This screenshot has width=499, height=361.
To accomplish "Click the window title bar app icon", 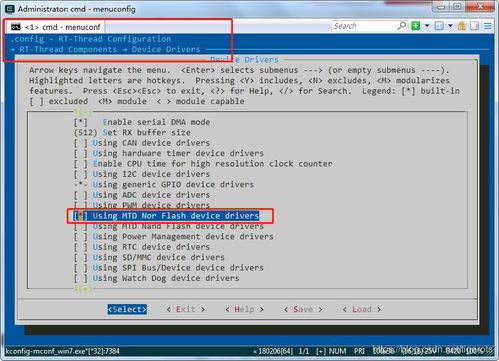I will (10, 9).
